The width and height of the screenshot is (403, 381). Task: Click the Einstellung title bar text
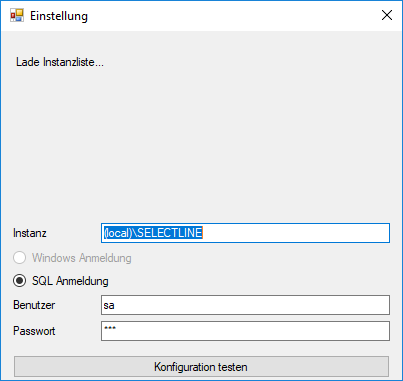click(59, 16)
